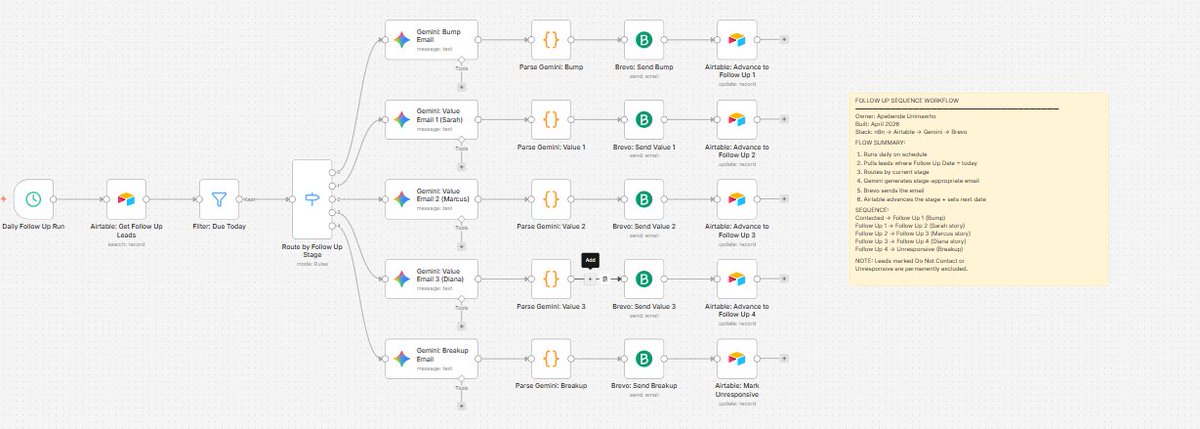
Task: Select the Gemini: Bump Email node
Action: pos(431,39)
